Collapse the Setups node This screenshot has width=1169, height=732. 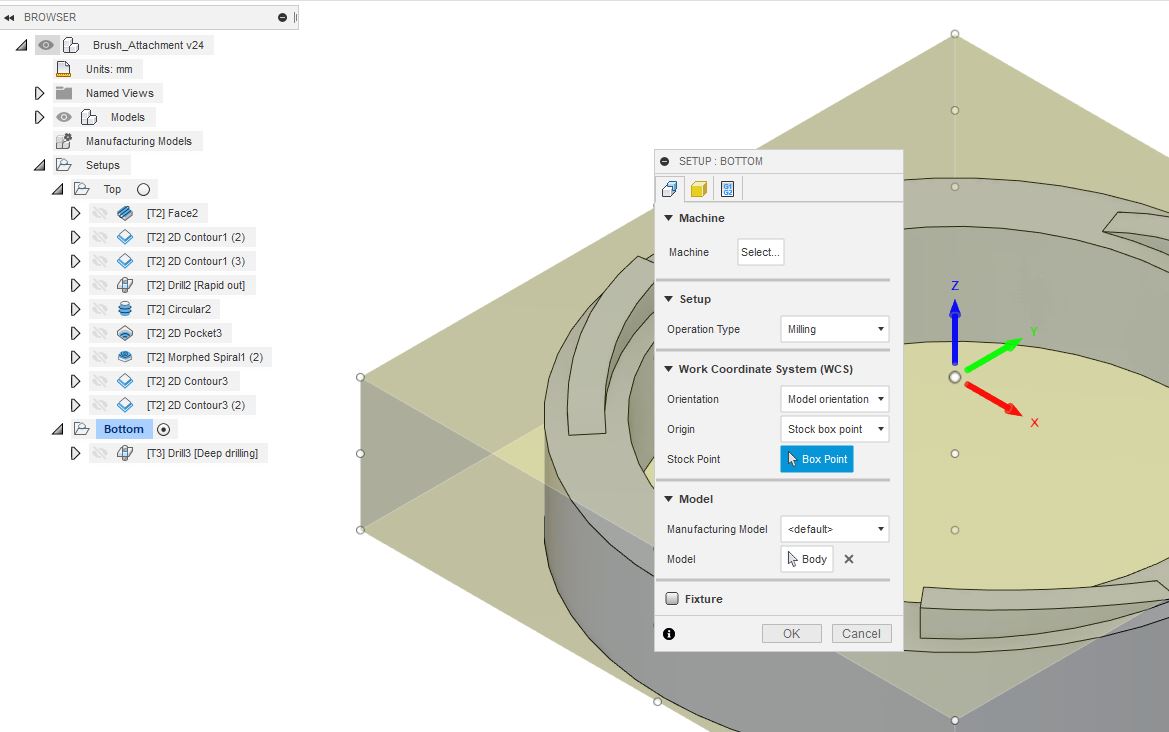coord(40,165)
